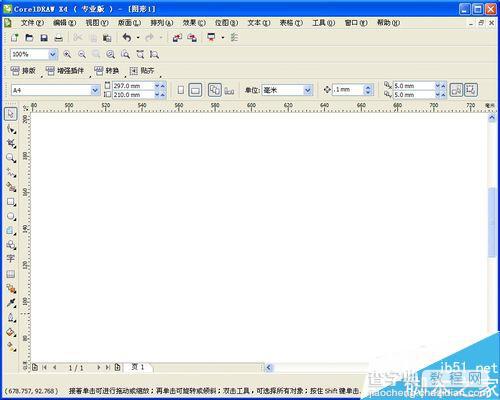This screenshot has height=400, width=500.
Task: Select the Zoom tool in toolbox
Action: point(11,158)
